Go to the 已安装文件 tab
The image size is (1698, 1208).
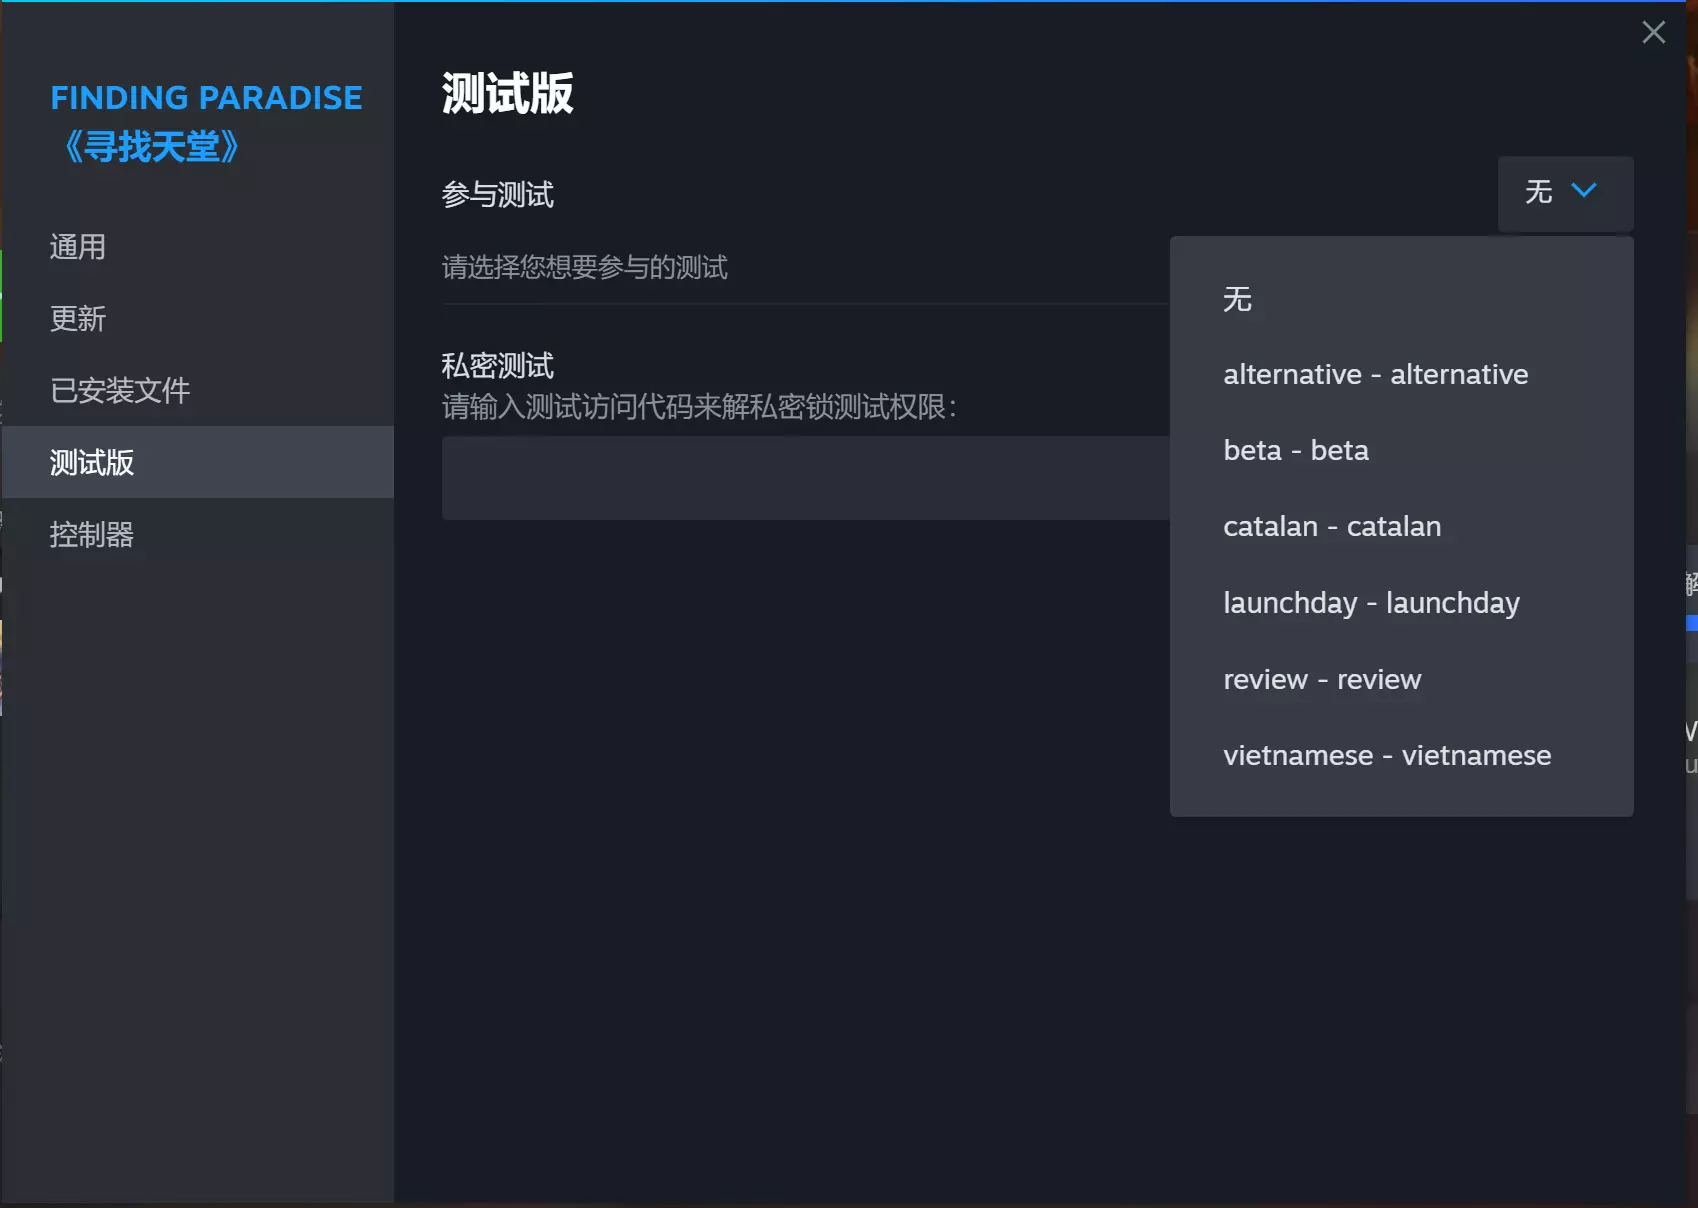tap(198, 390)
